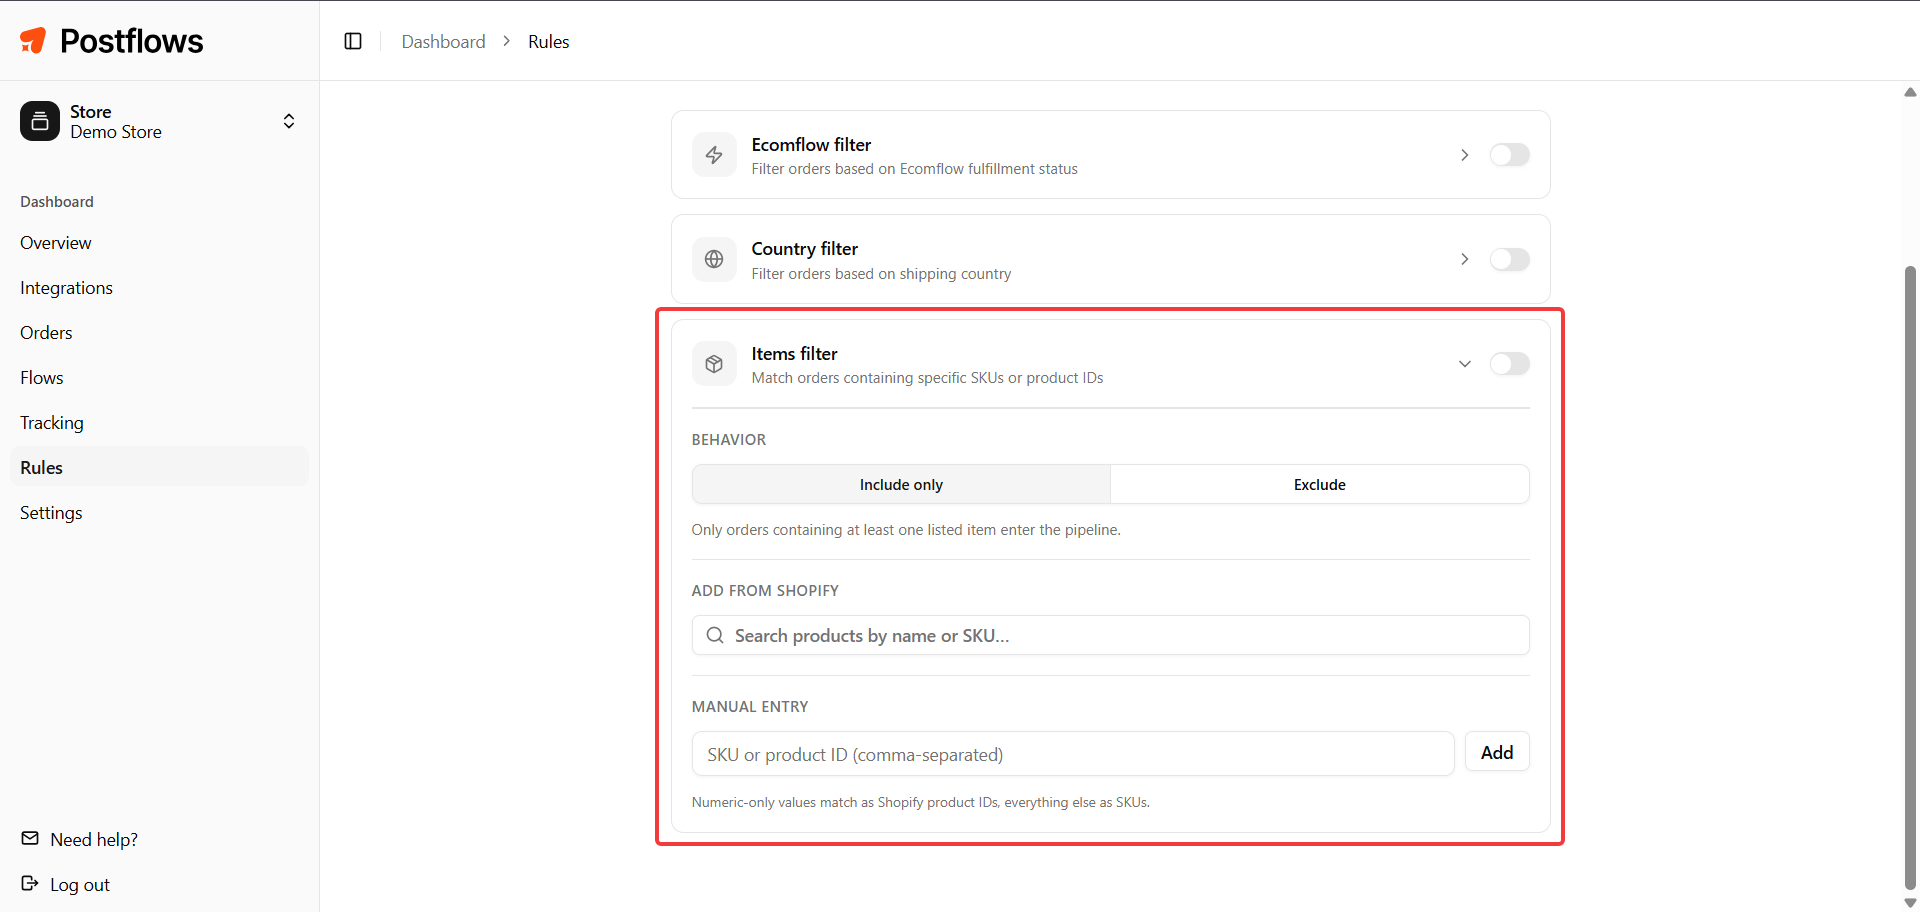Click the Country filter title
Image resolution: width=1920 pixels, height=912 pixels.
tap(805, 249)
